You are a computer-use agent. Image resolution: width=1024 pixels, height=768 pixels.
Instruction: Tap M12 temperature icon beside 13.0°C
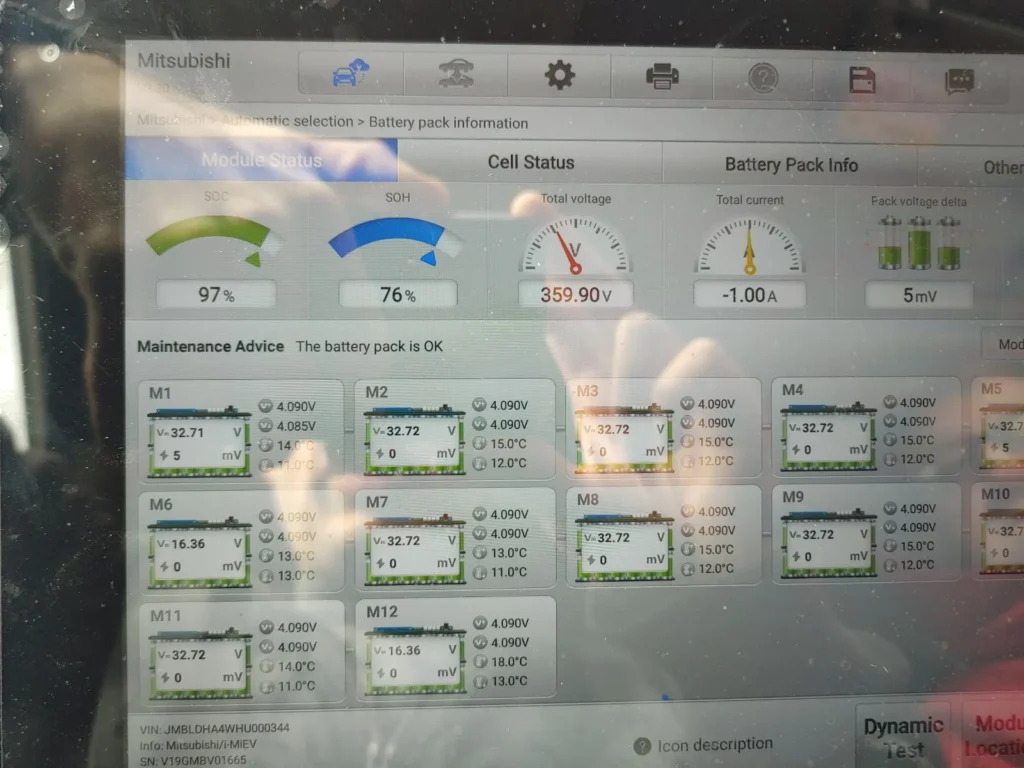[481, 681]
